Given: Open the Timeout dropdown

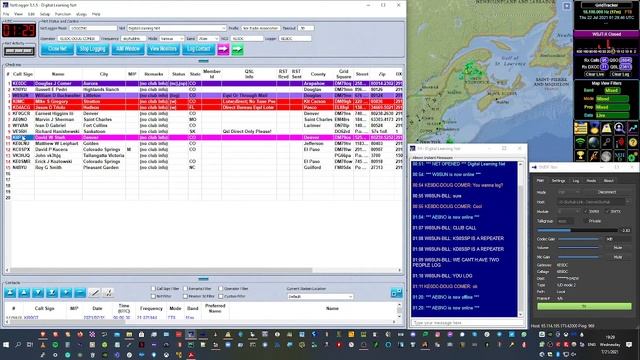Looking at the screenshot, I should [x=306, y=28].
